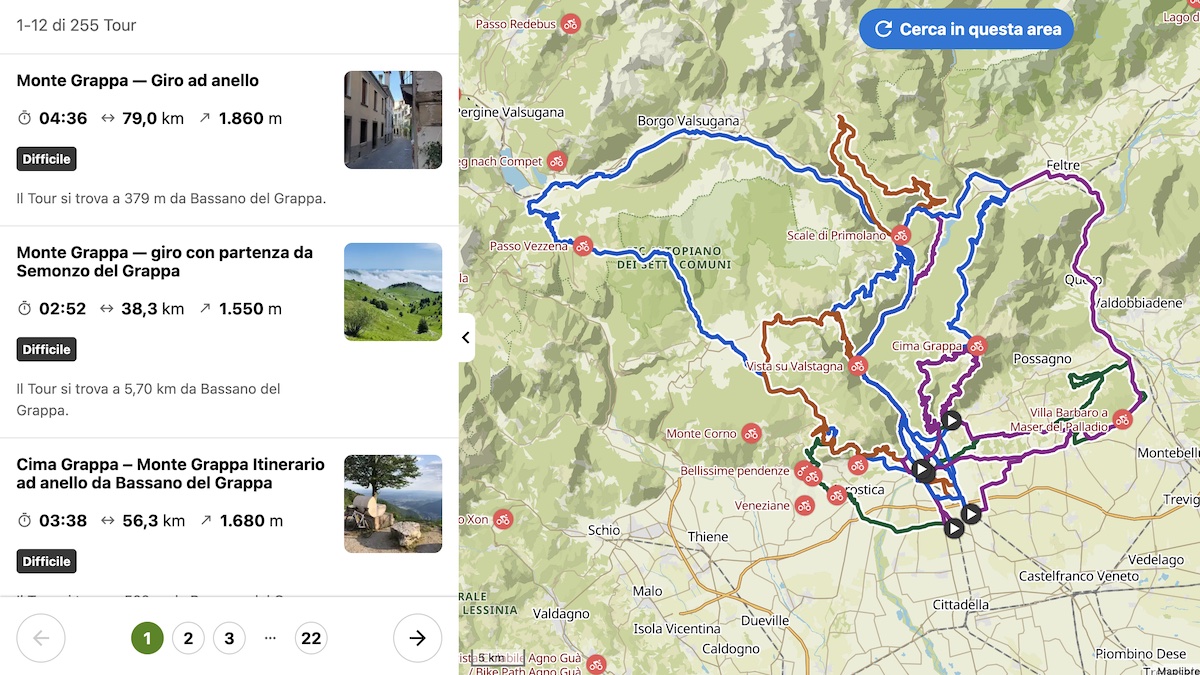Click the Villa Barbaro a Maser marker
The width and height of the screenshot is (1200, 675).
click(1122, 420)
